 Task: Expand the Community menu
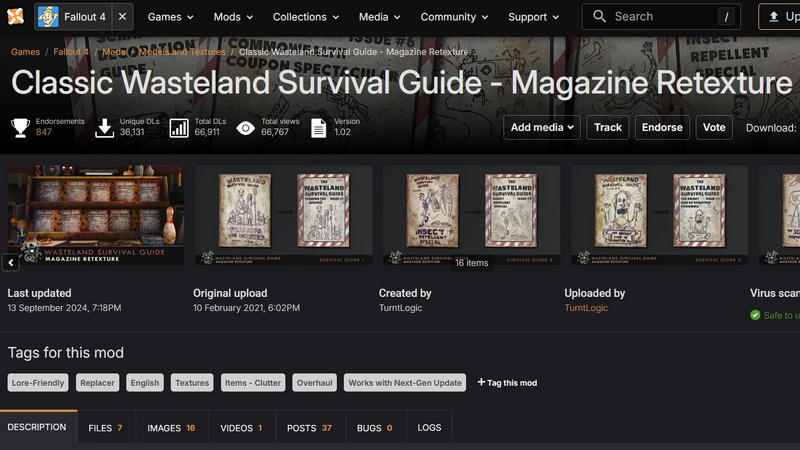[x=454, y=17]
